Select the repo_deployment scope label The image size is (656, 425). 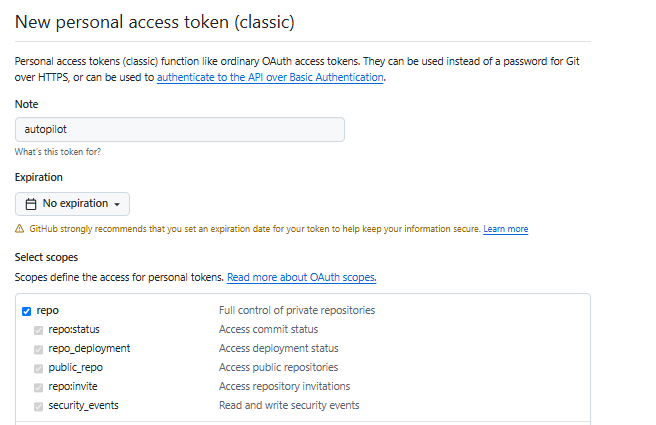[89, 349]
